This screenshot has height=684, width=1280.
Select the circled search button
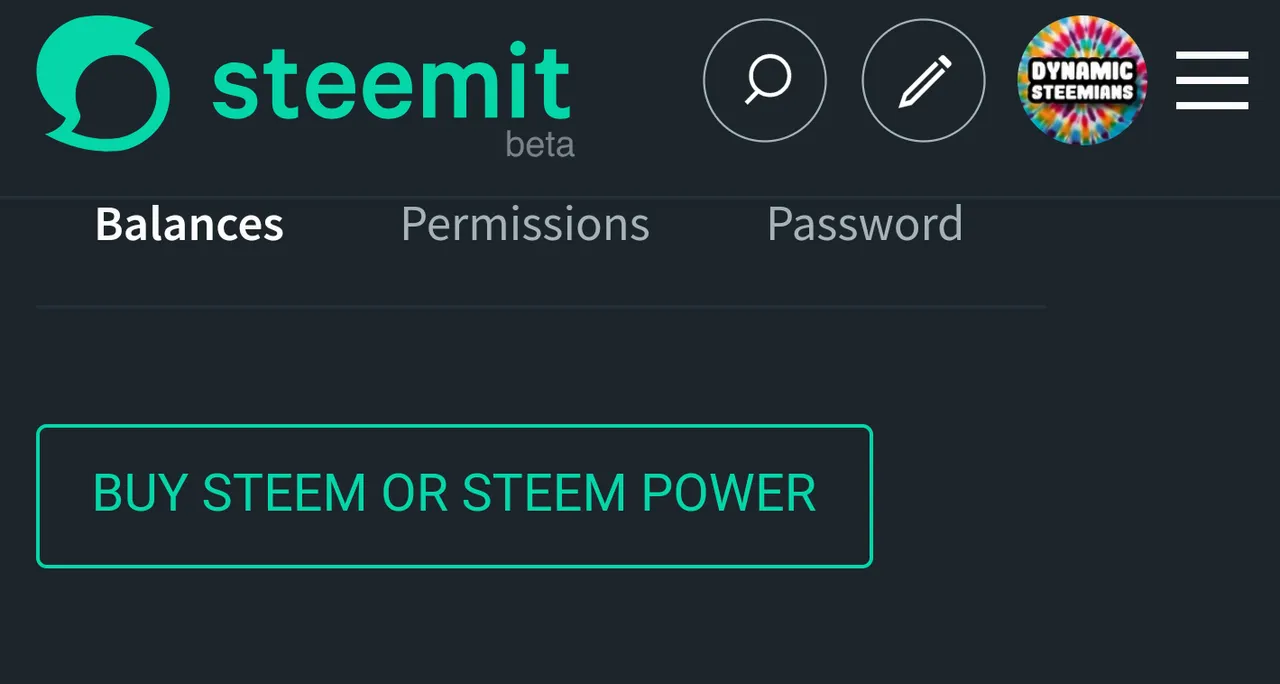(x=765, y=80)
